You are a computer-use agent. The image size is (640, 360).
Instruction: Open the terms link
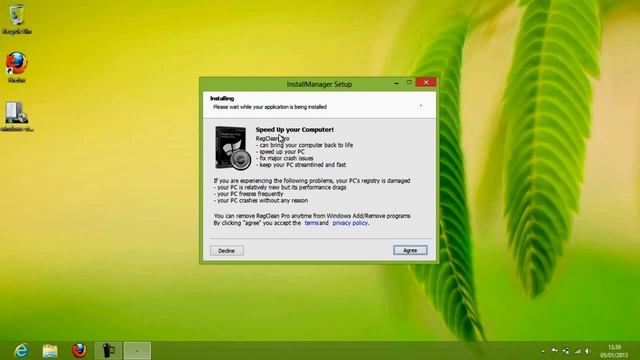point(311,223)
